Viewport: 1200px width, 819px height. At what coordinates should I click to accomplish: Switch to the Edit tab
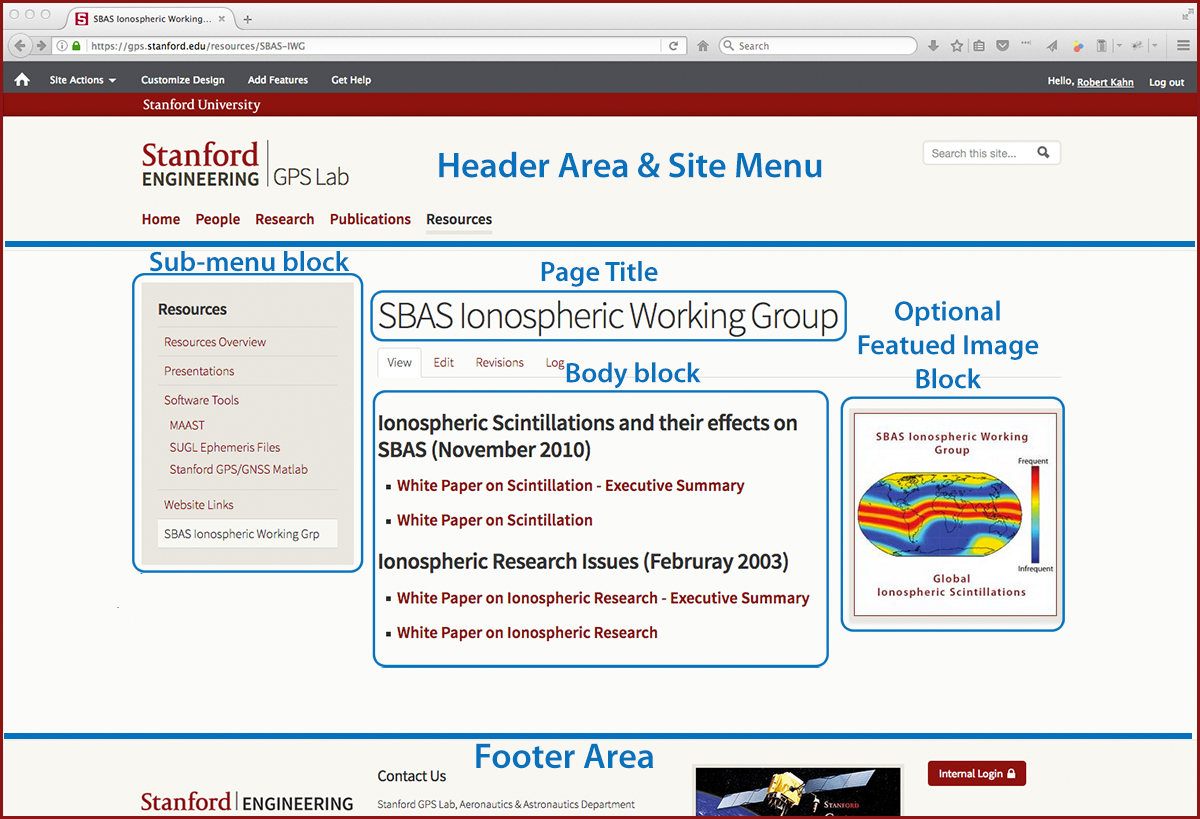(x=443, y=363)
